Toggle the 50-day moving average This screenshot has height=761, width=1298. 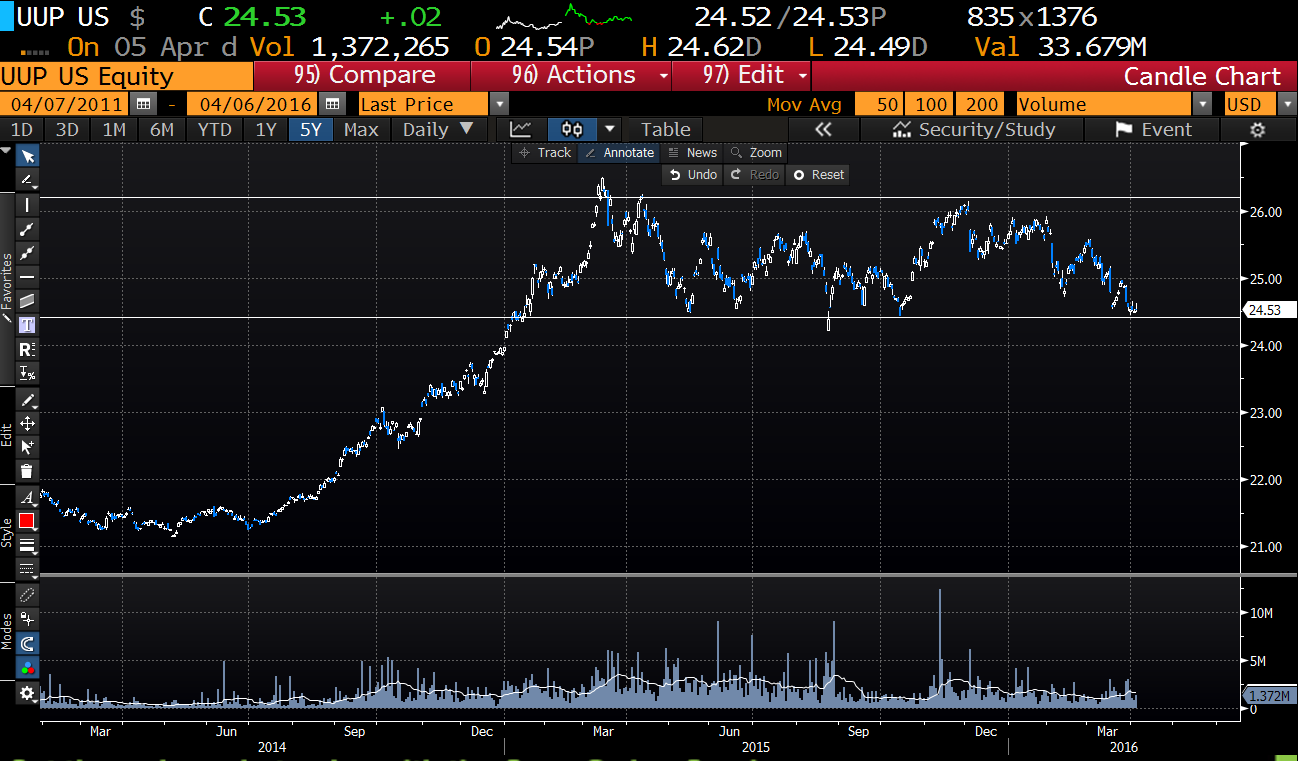[x=888, y=104]
